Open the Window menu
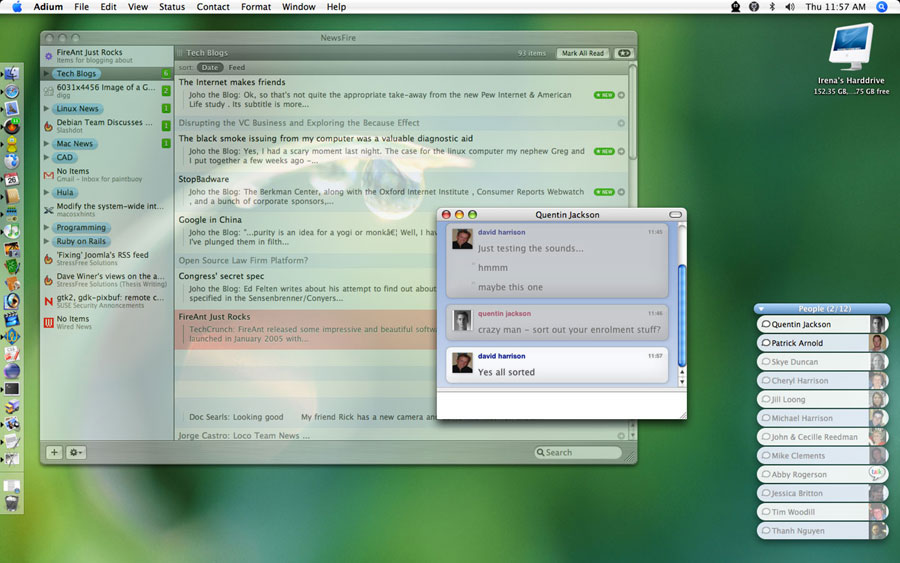This screenshot has width=900, height=563. tap(298, 7)
